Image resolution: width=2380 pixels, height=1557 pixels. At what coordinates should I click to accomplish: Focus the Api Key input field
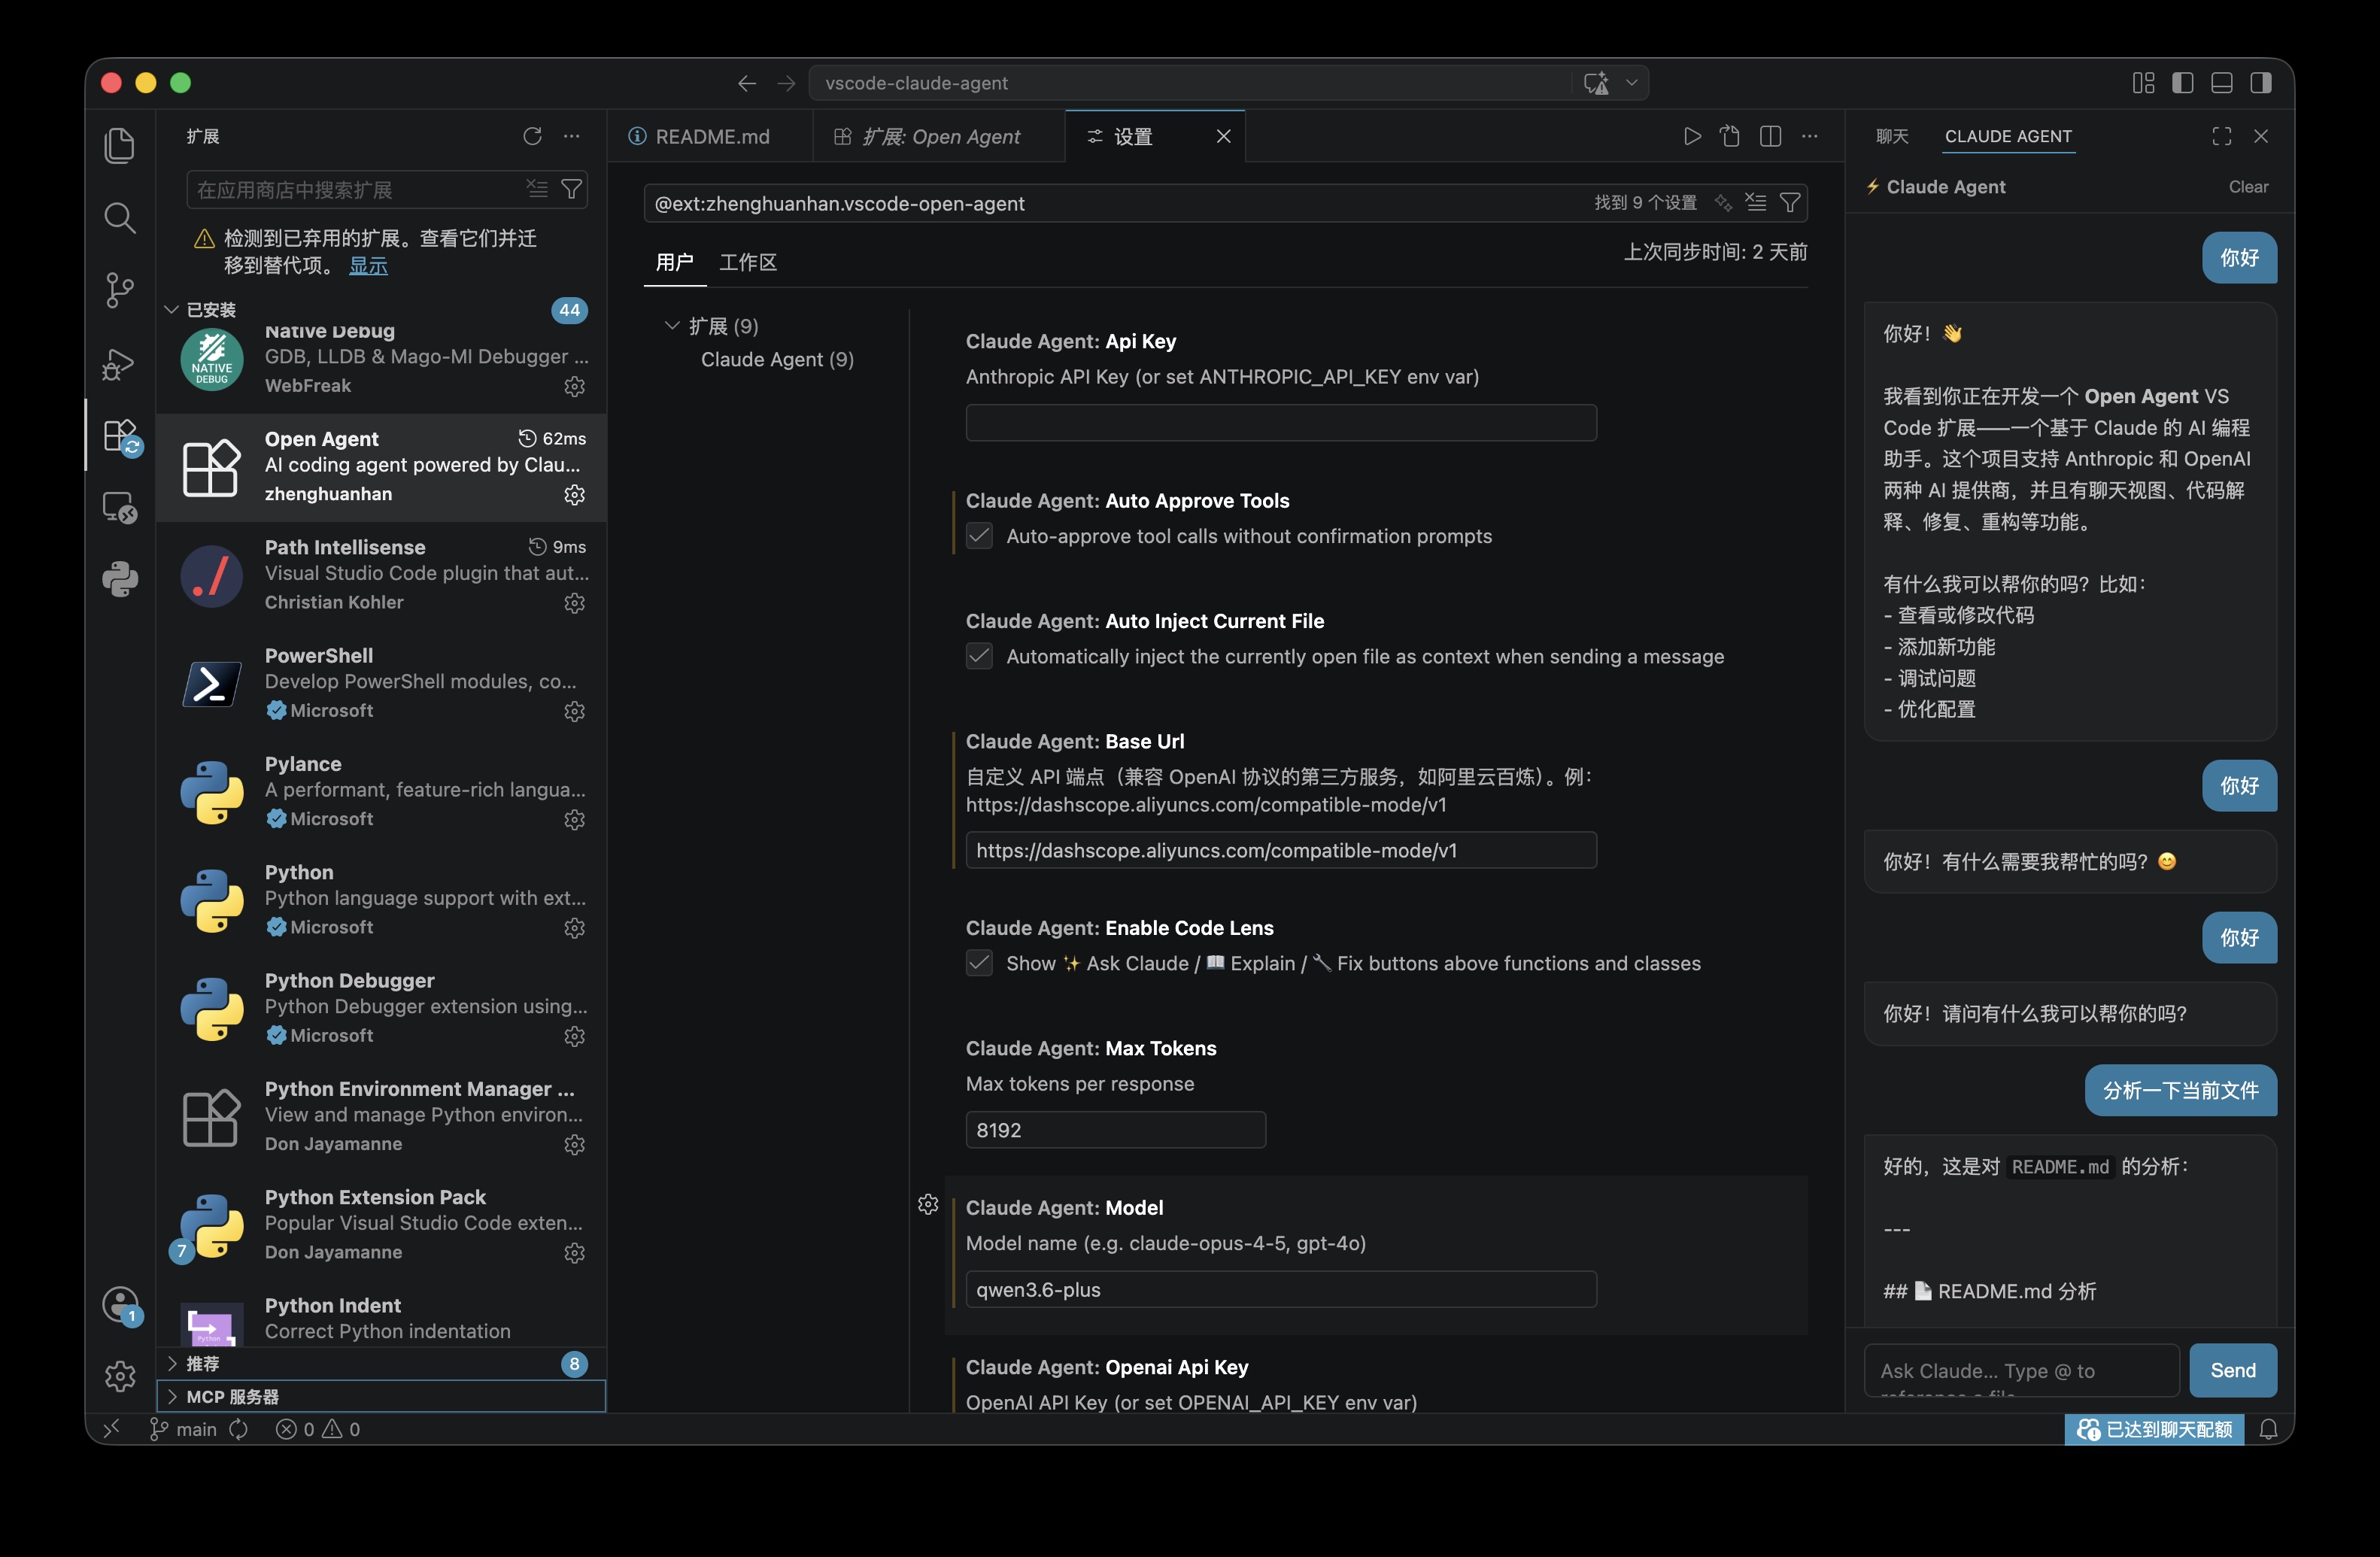point(1280,423)
